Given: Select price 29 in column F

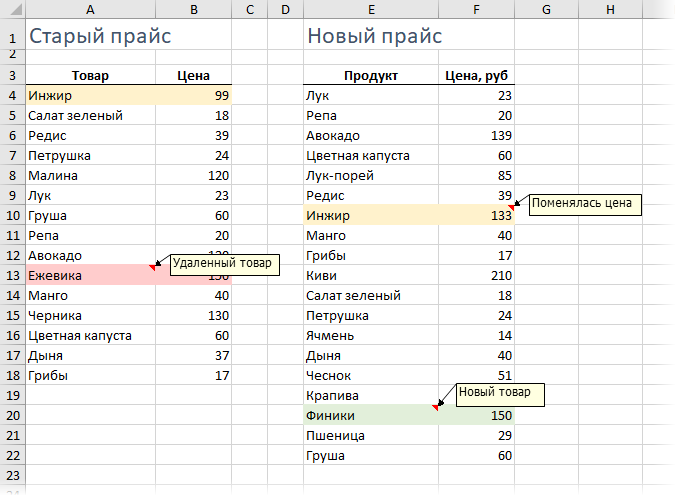Looking at the screenshot, I should [x=476, y=435].
